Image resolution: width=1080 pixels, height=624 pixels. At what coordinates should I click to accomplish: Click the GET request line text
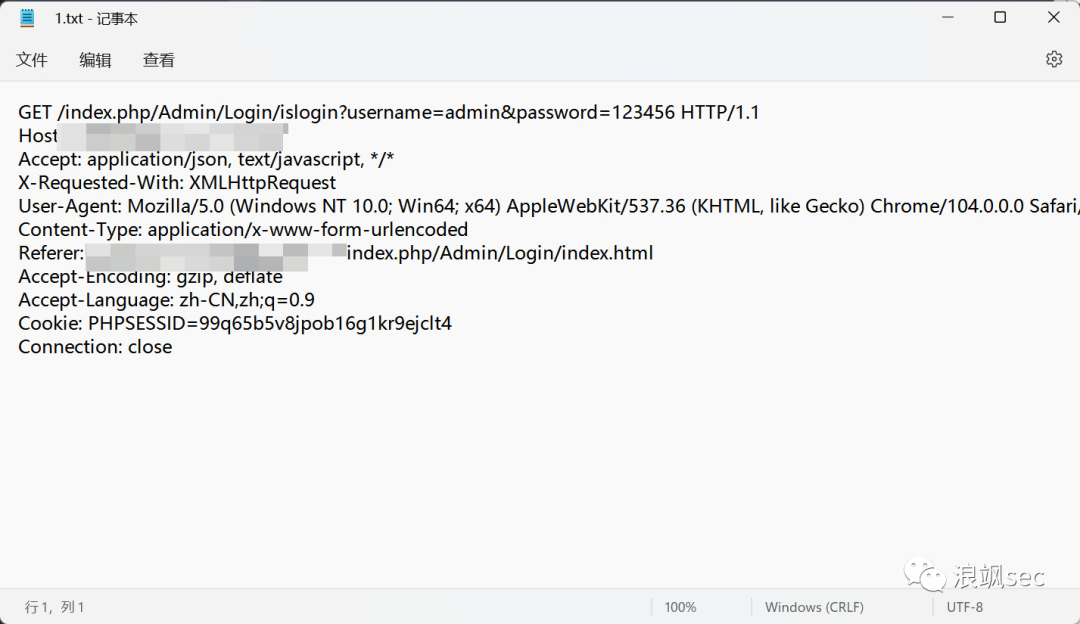click(x=388, y=112)
